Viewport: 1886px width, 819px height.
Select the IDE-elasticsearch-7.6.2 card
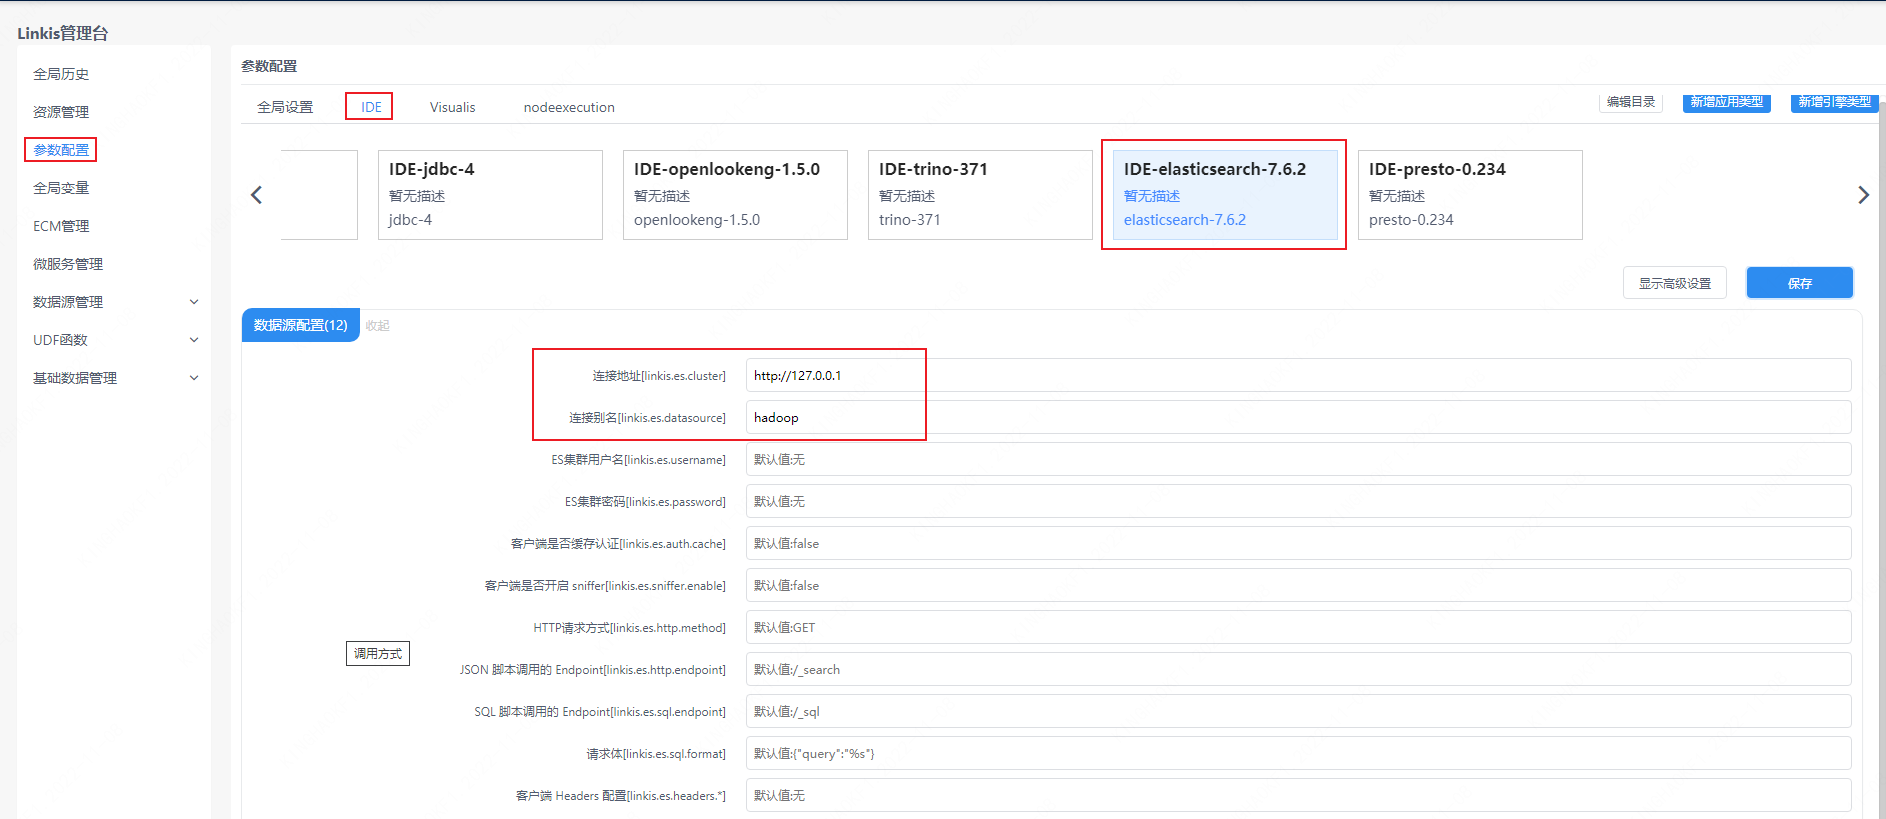pyautogui.click(x=1224, y=195)
